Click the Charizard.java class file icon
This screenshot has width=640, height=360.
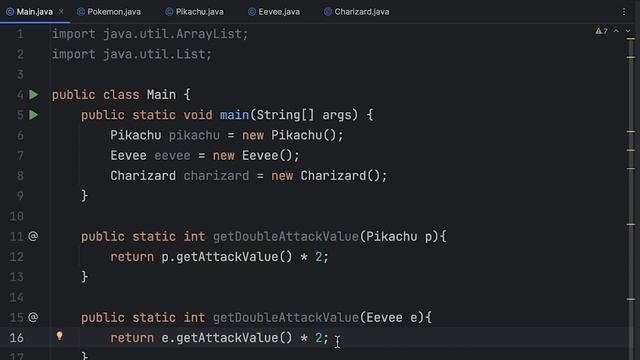tap(328, 12)
